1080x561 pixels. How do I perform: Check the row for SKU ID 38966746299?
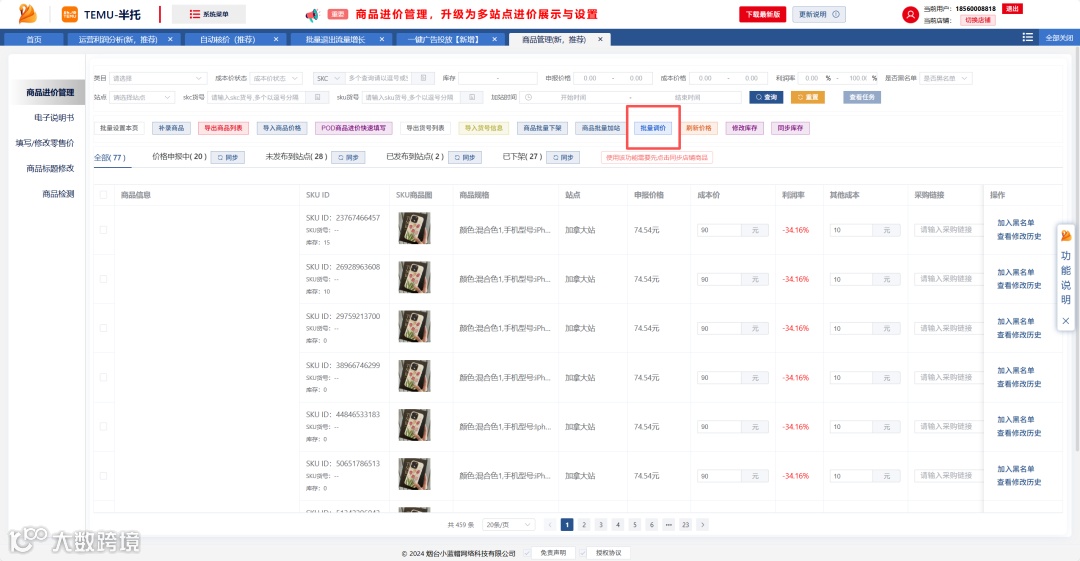click(x=103, y=378)
